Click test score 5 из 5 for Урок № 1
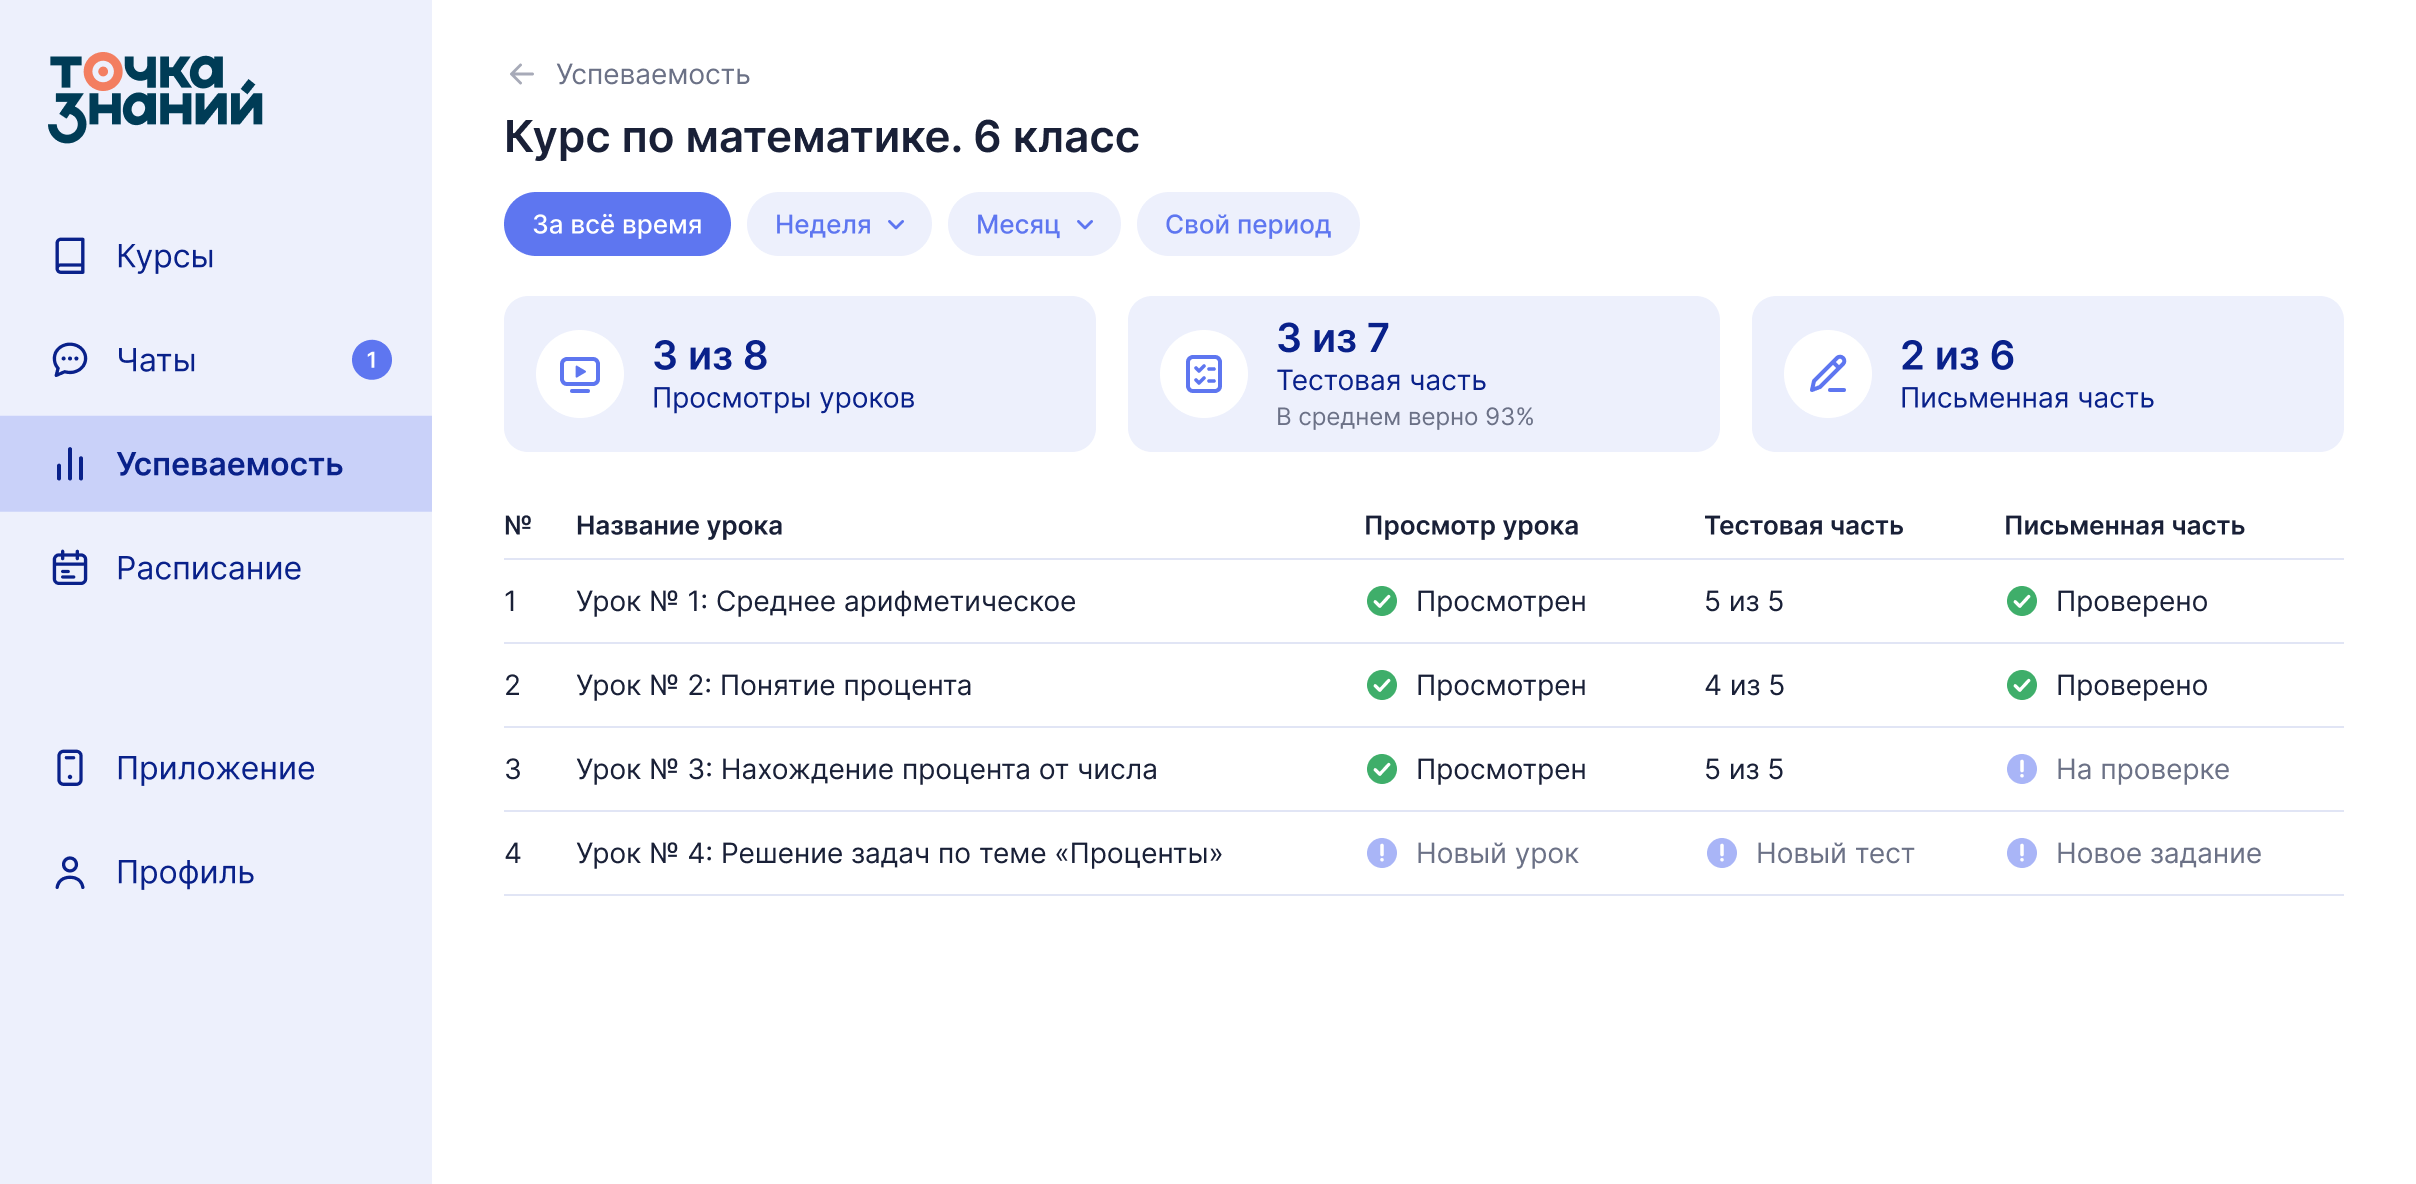The height and width of the screenshot is (1184, 2416). click(1744, 601)
